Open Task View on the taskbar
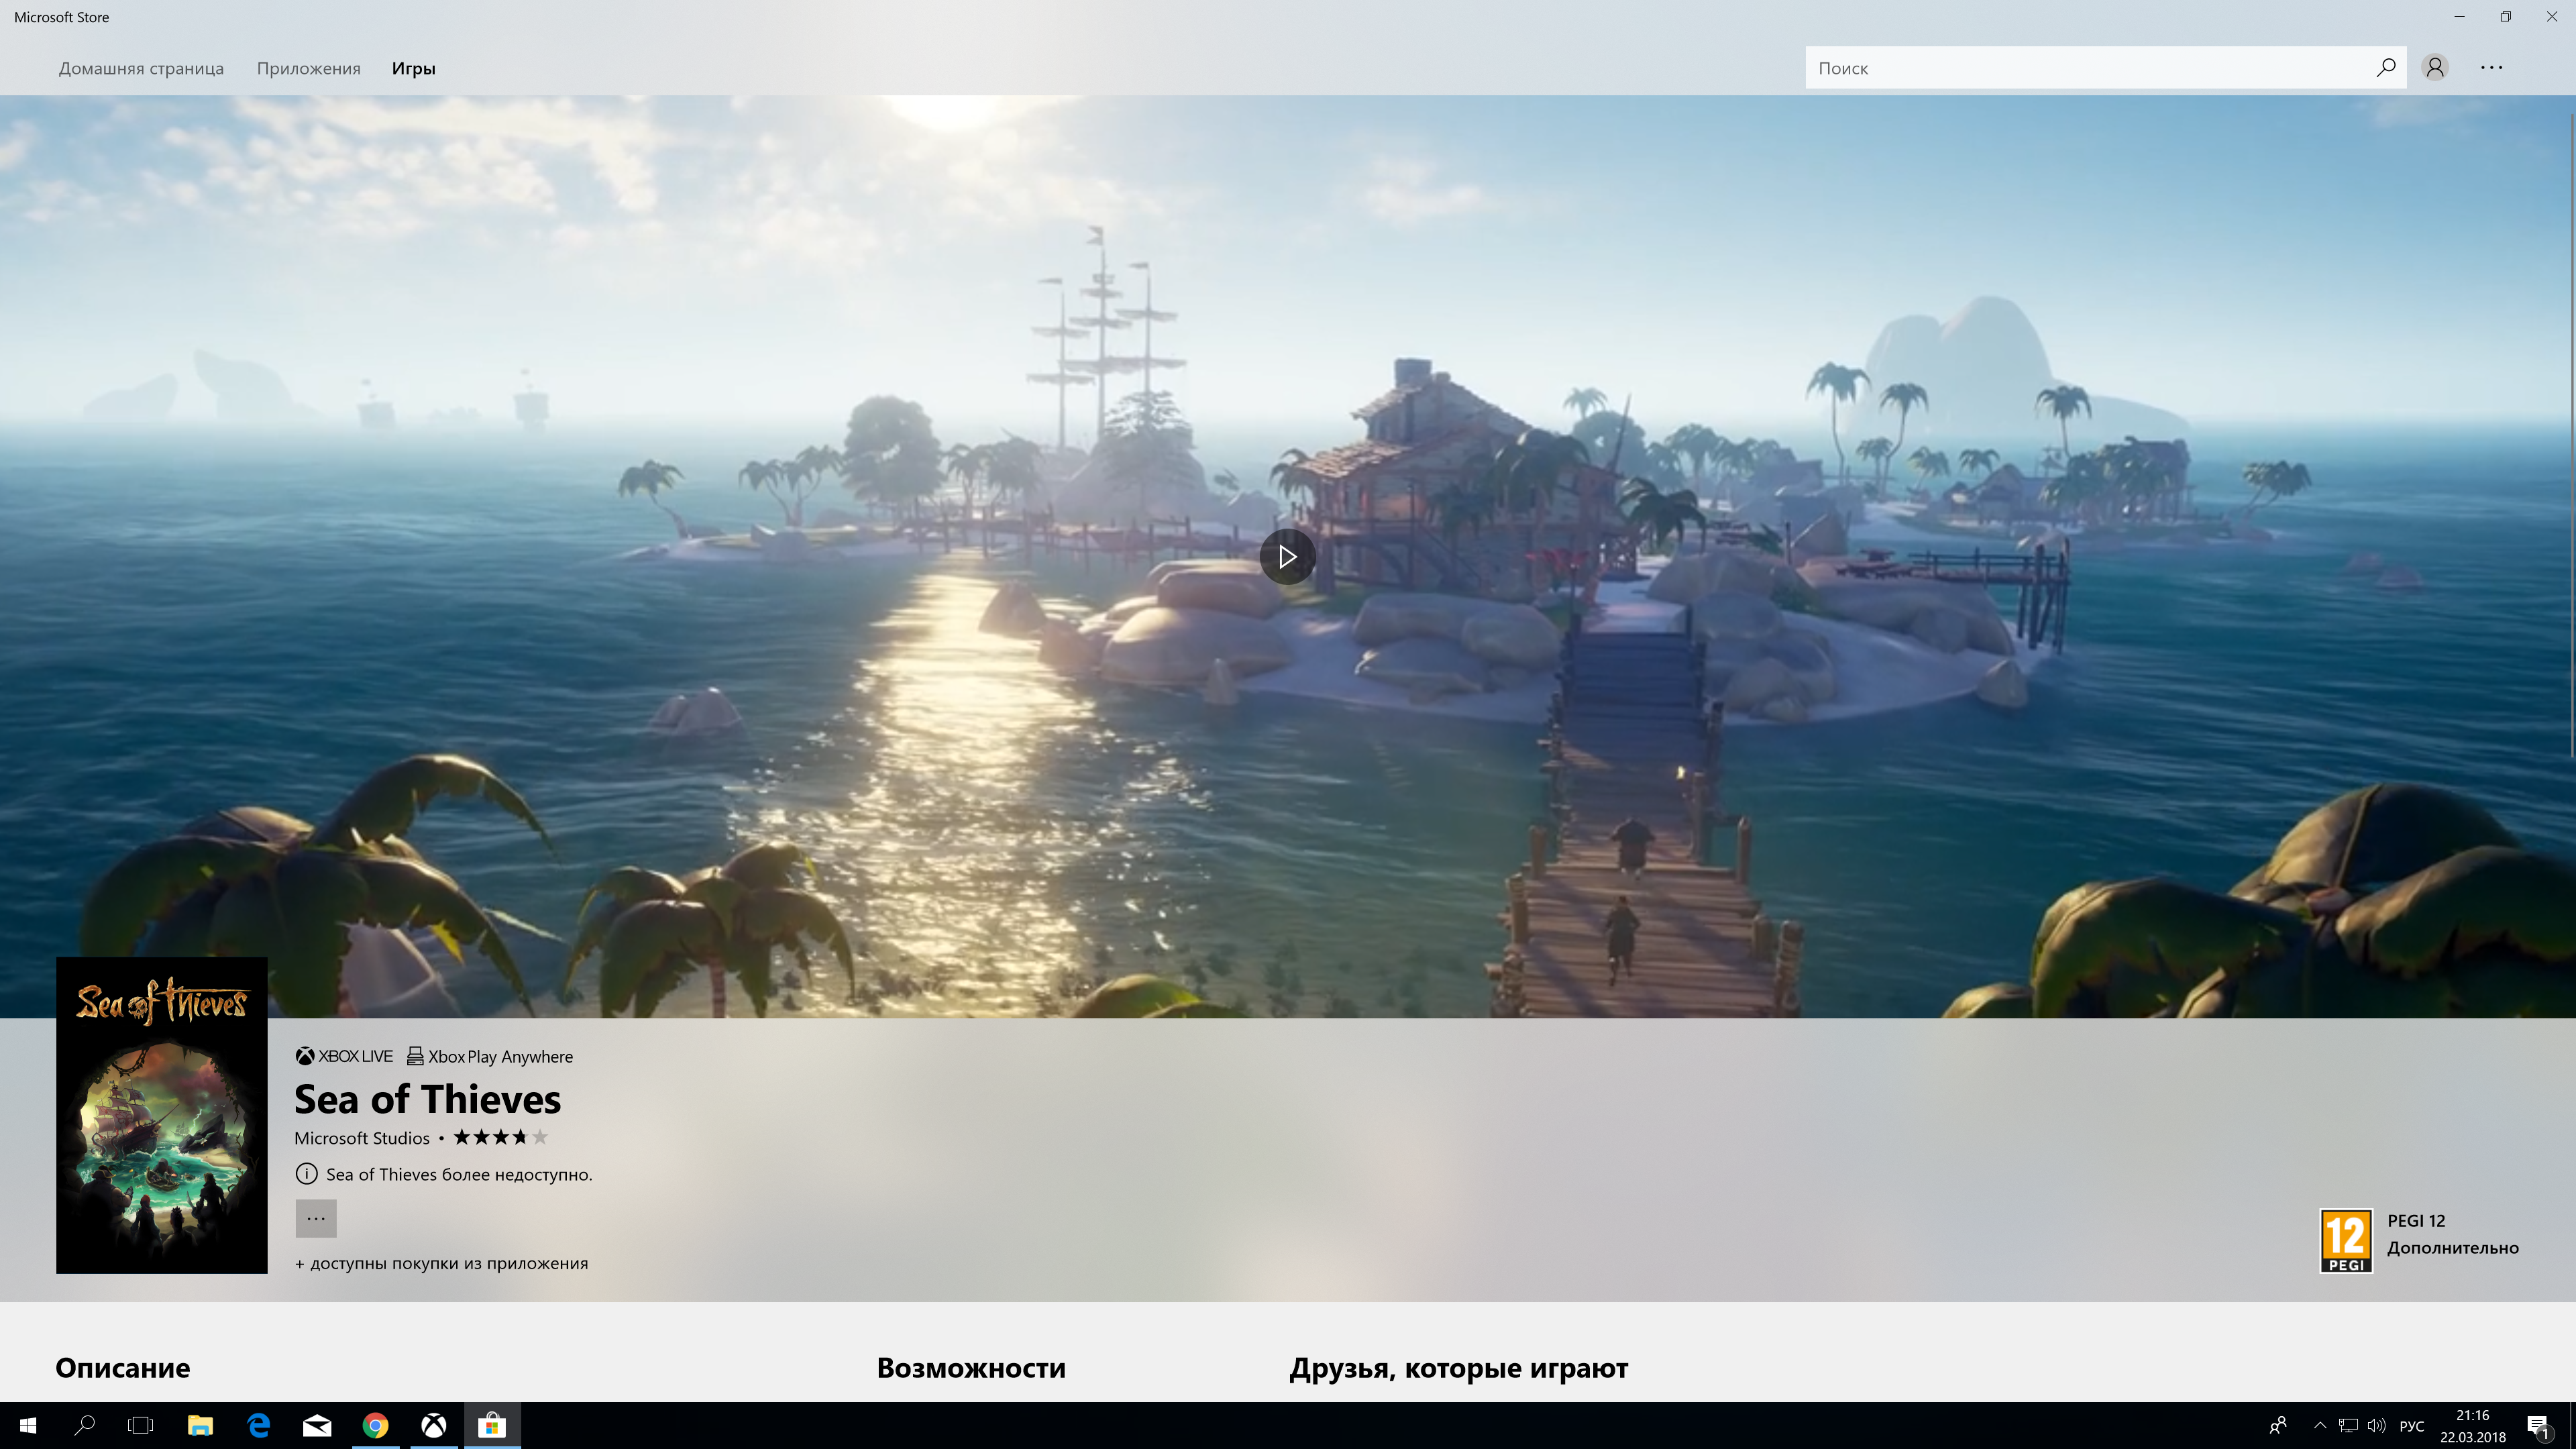Viewport: 2576px width, 1449px height. tap(141, 1425)
